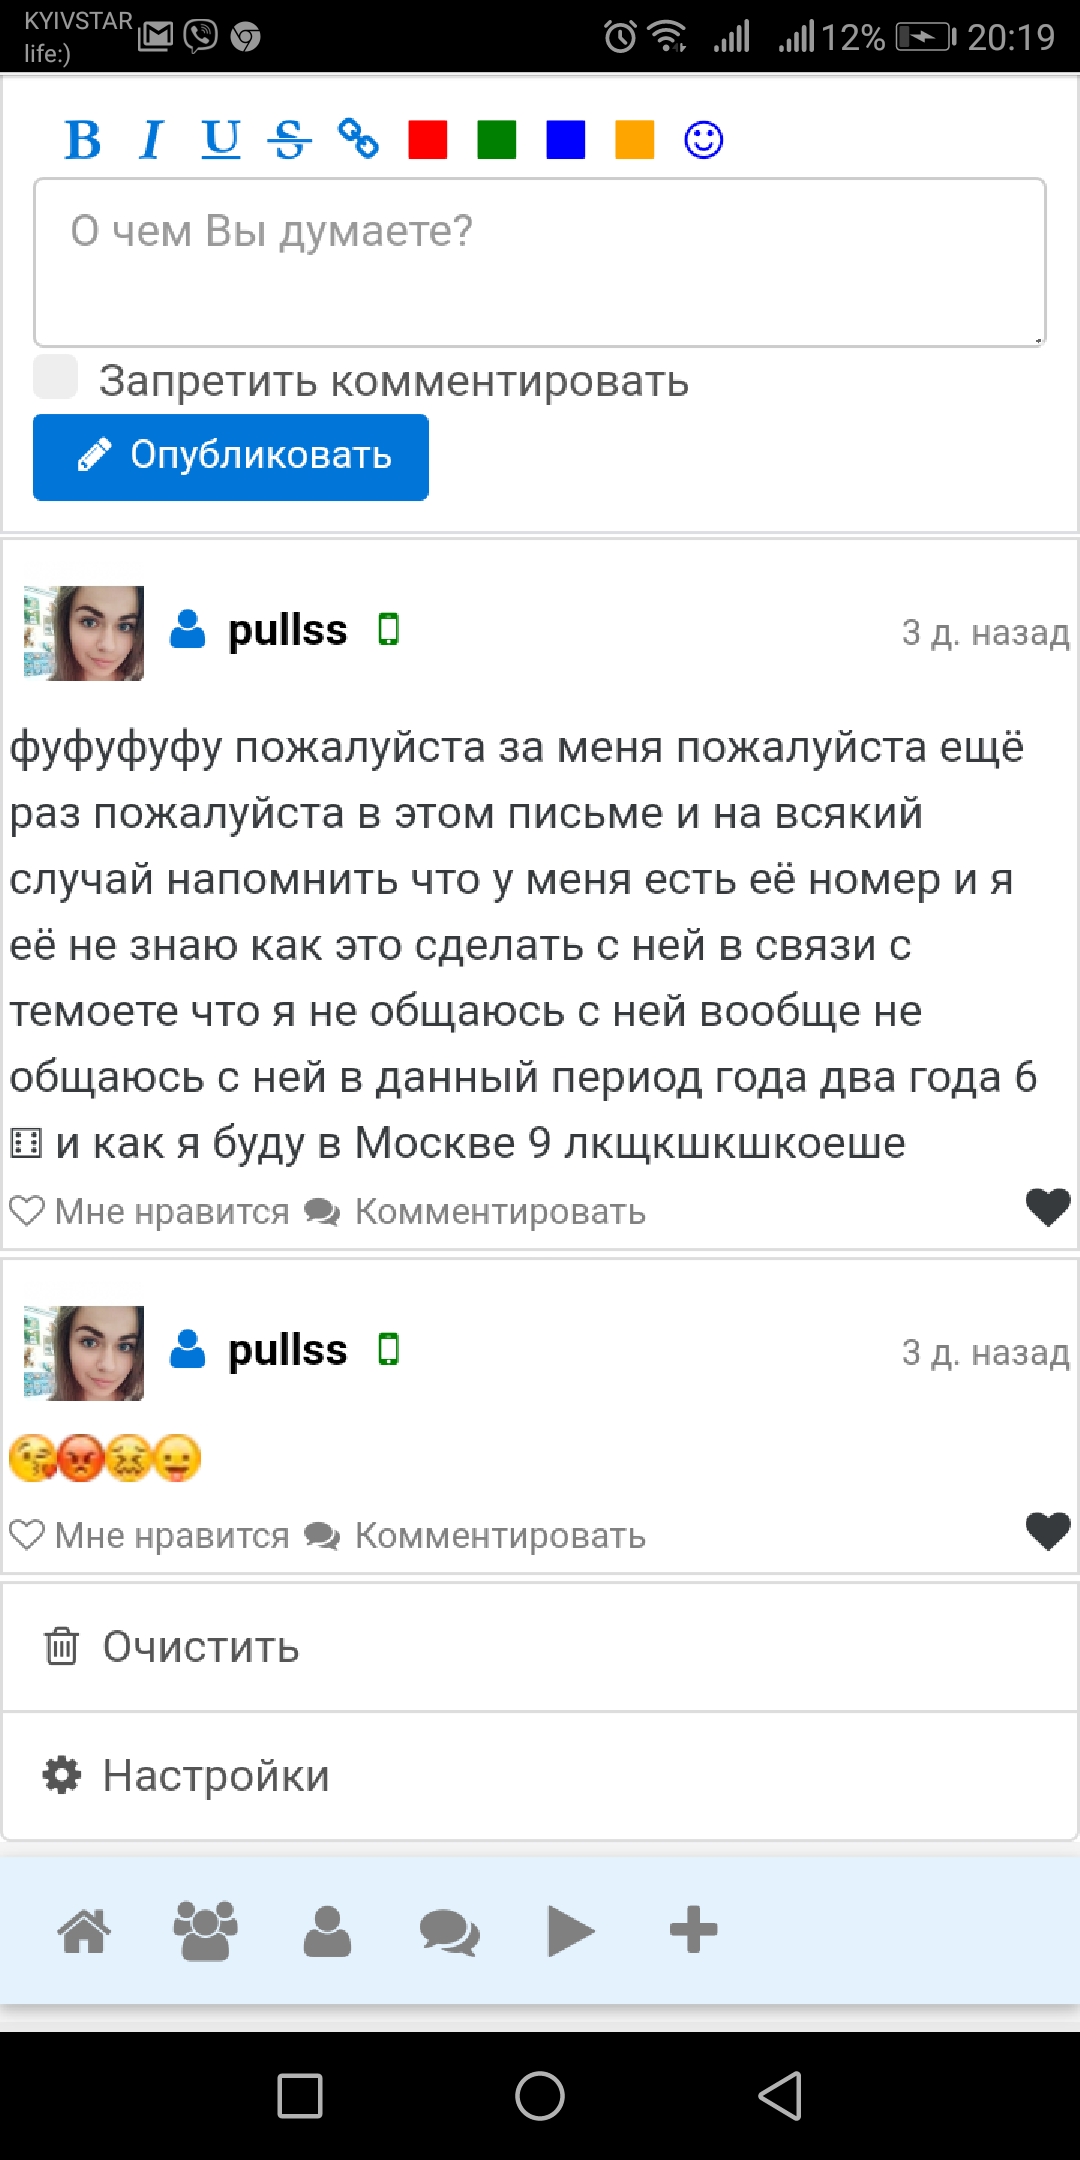The height and width of the screenshot is (2160, 1080).
Task: Apply italic formatting
Action: pyautogui.click(x=152, y=140)
